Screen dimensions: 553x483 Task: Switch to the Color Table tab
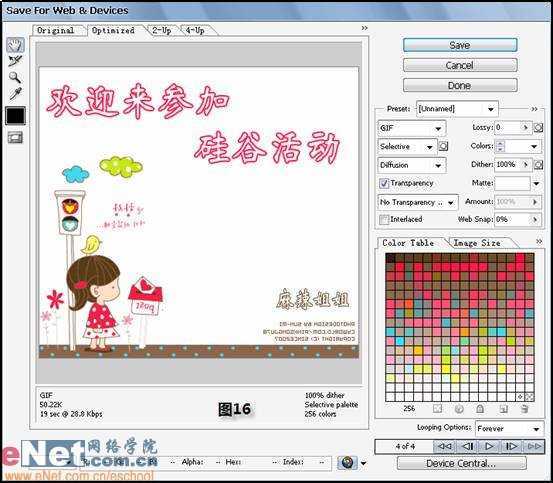408,243
